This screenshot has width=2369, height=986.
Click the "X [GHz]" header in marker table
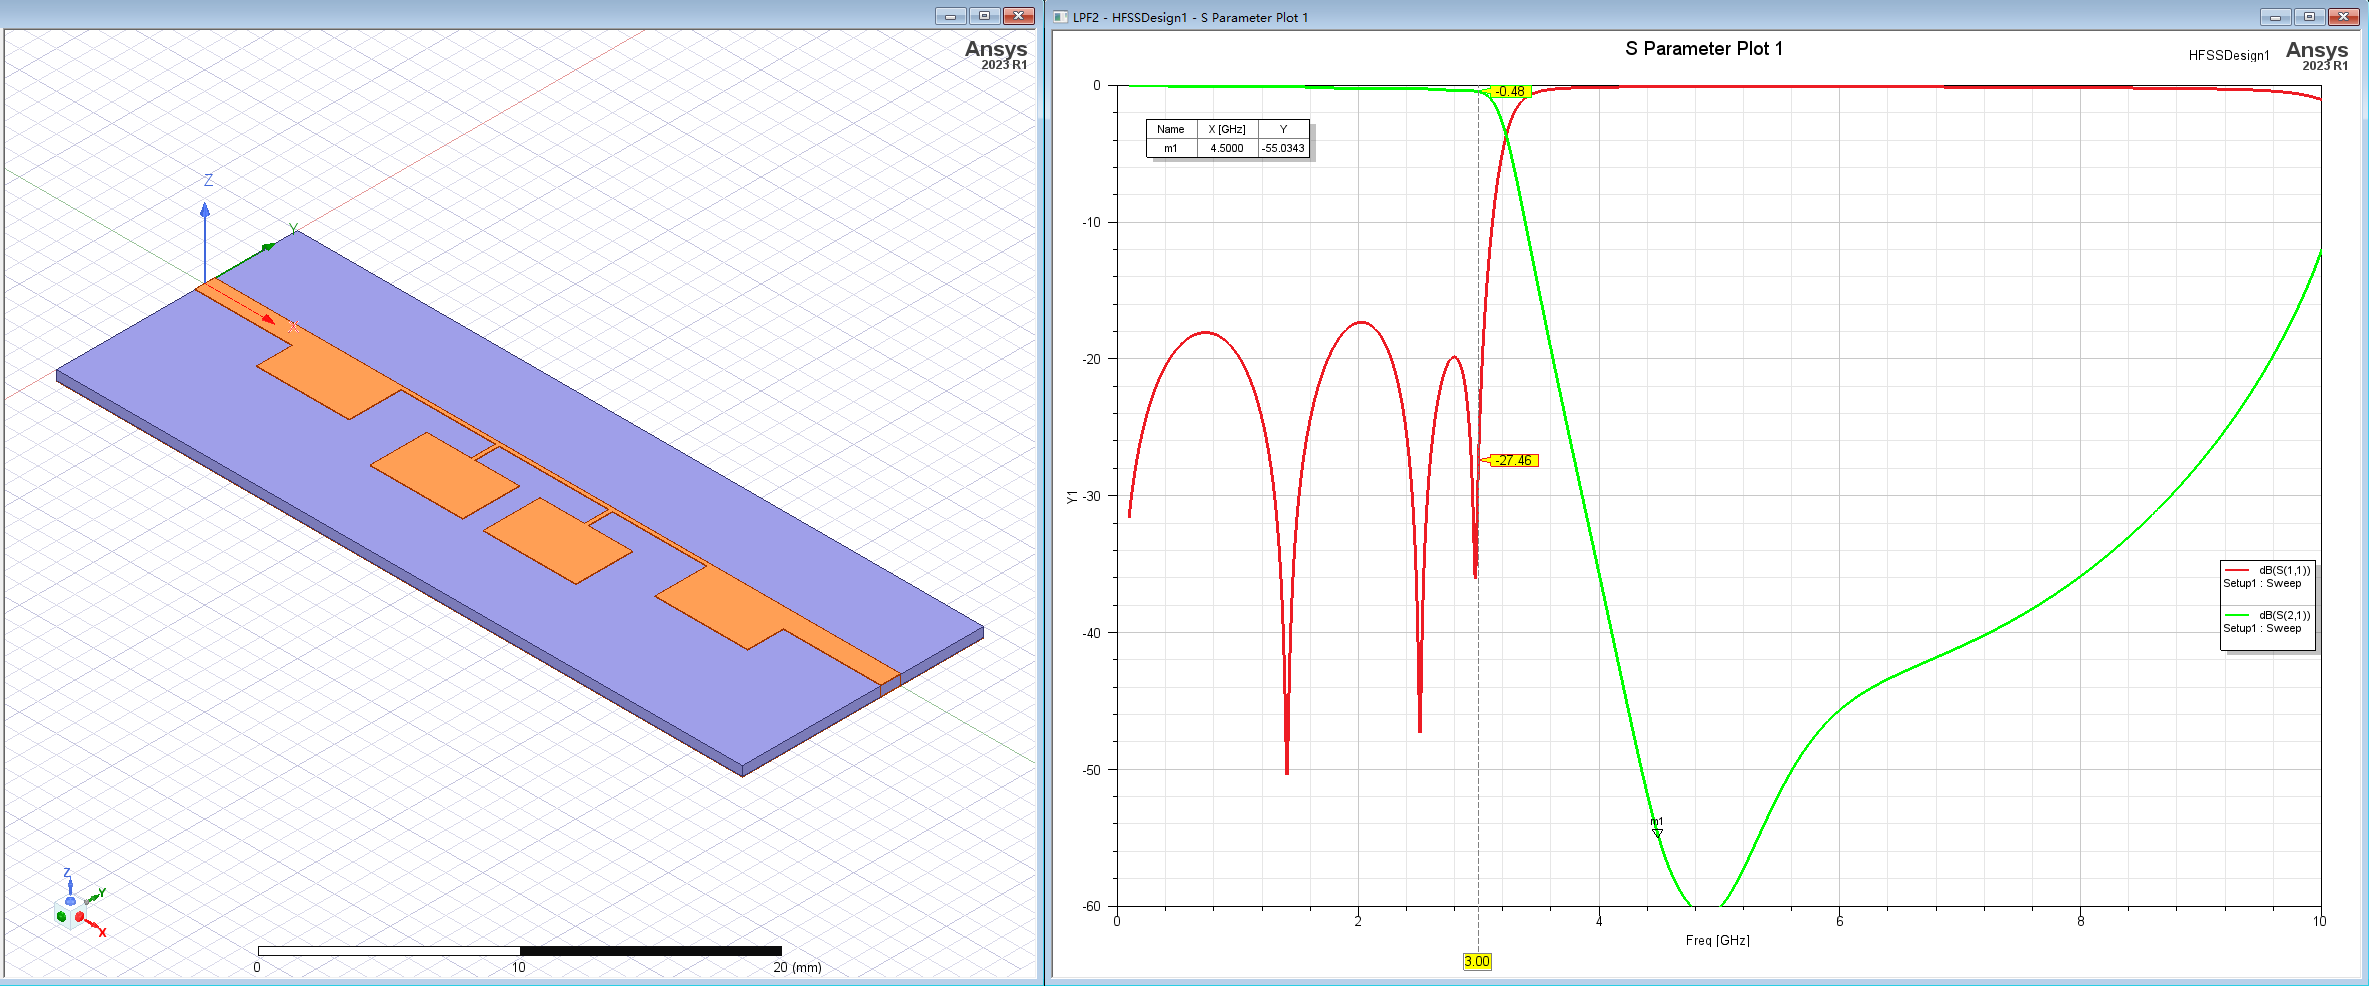[1227, 129]
